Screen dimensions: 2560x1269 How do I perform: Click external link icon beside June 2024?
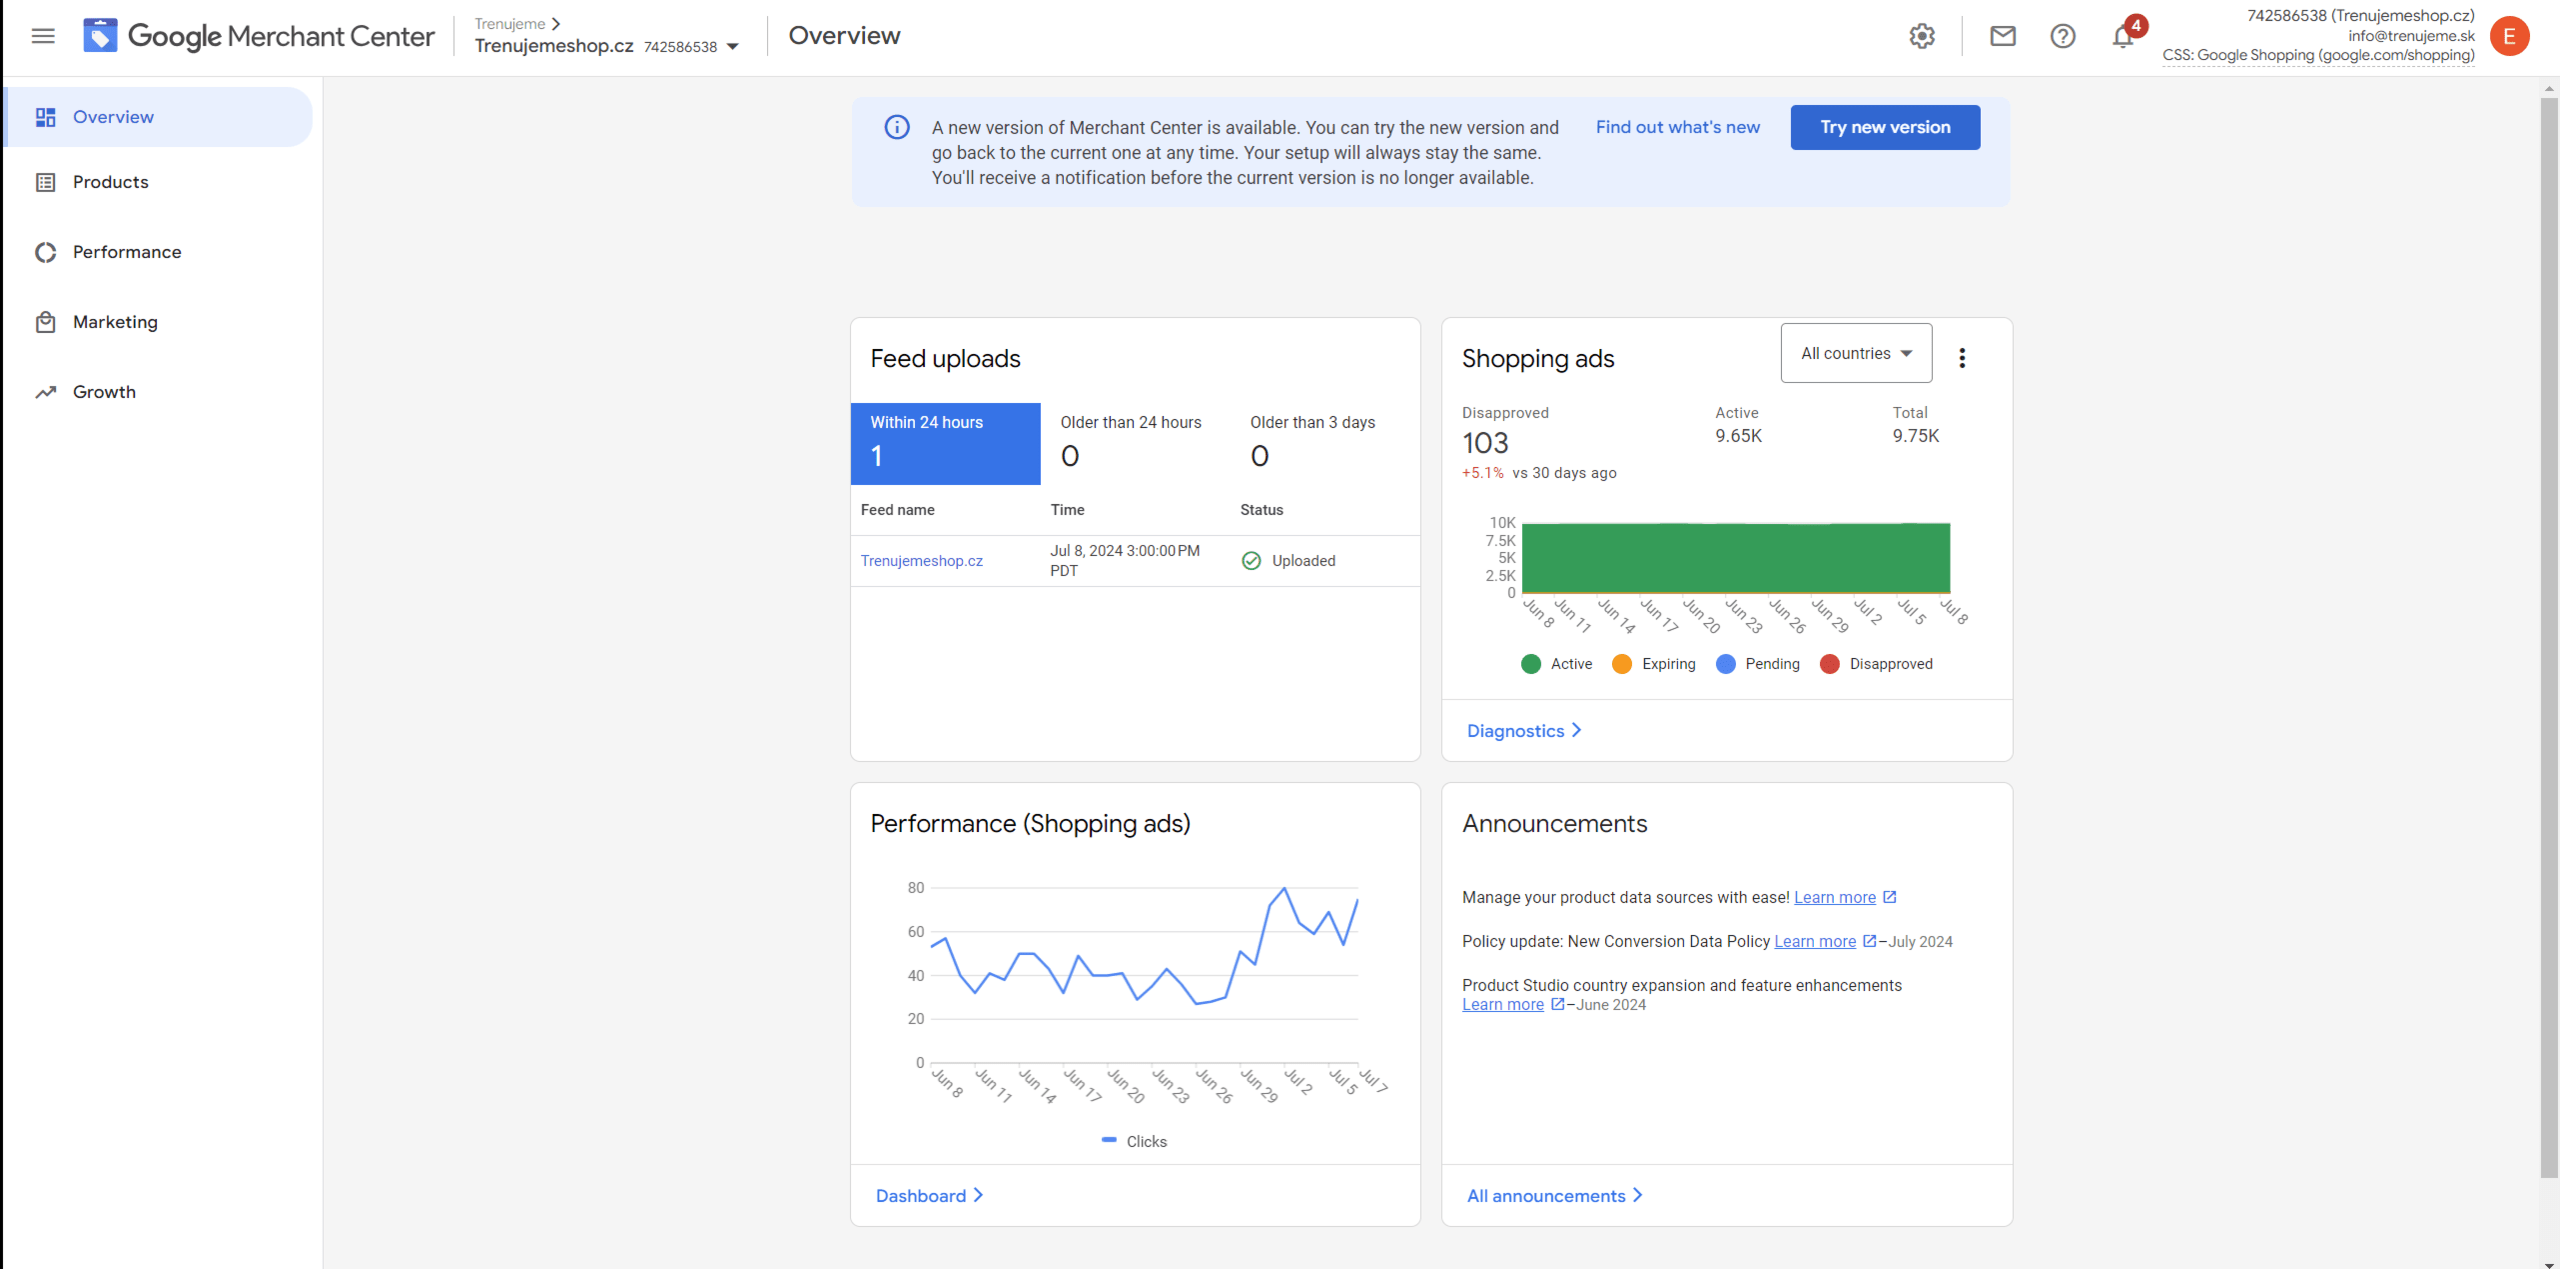(x=1557, y=1004)
